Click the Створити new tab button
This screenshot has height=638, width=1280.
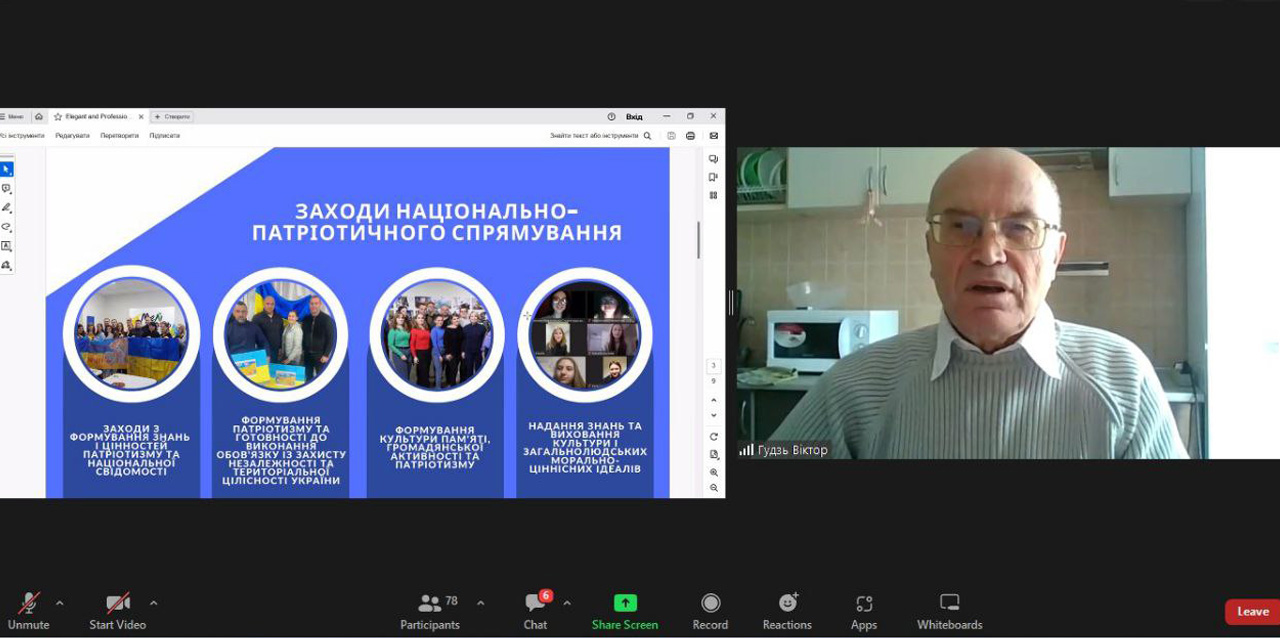(172, 116)
